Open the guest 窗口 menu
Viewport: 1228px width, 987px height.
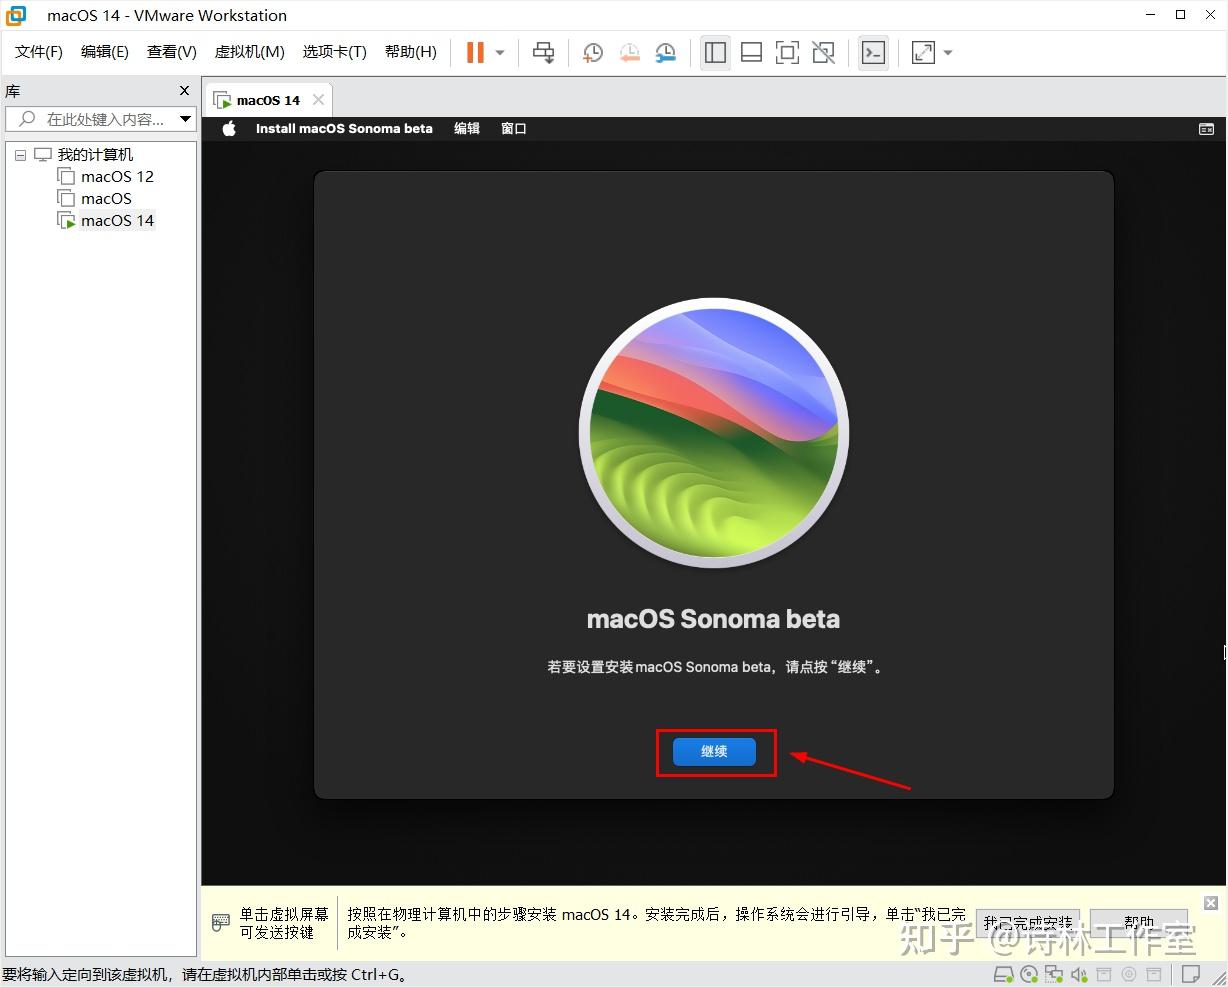click(514, 128)
